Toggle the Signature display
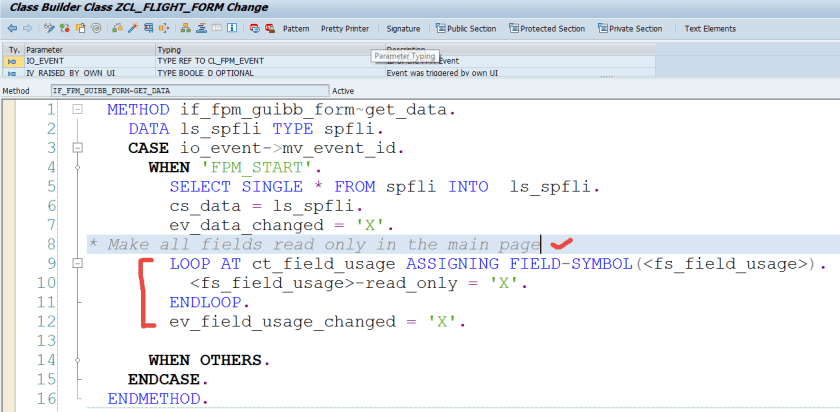Screen dimensions: 840x412 [x=403, y=29]
